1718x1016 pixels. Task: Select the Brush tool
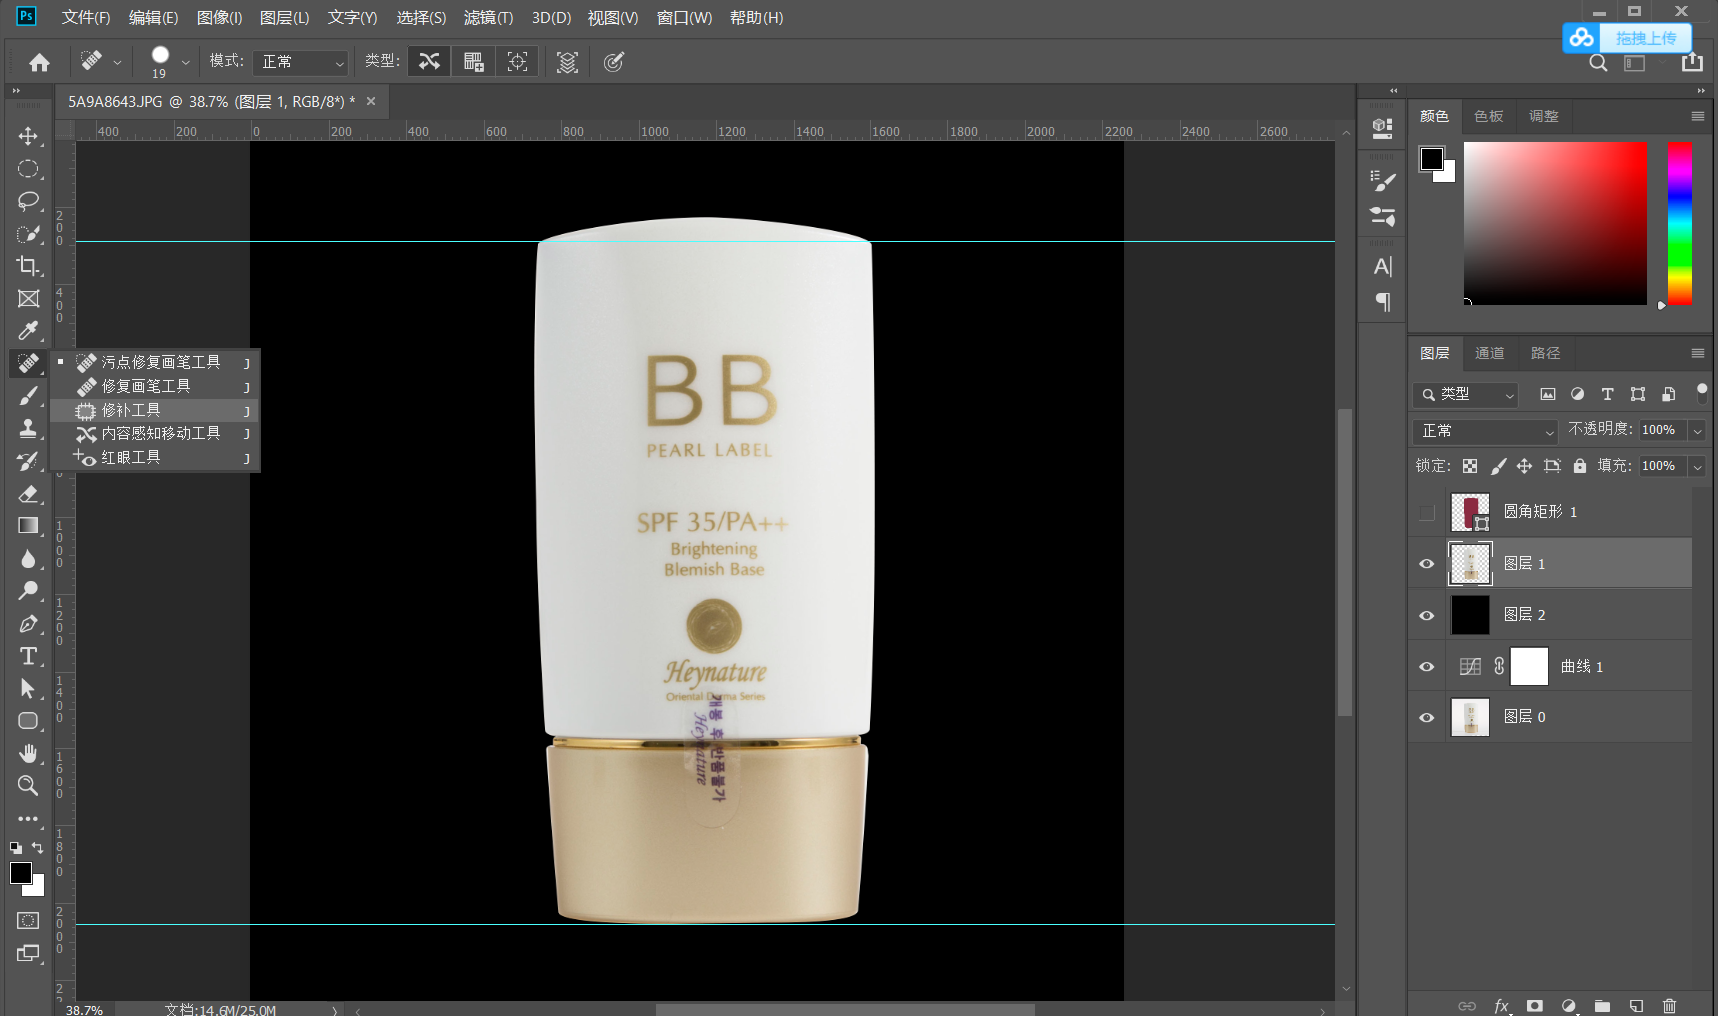click(x=28, y=396)
